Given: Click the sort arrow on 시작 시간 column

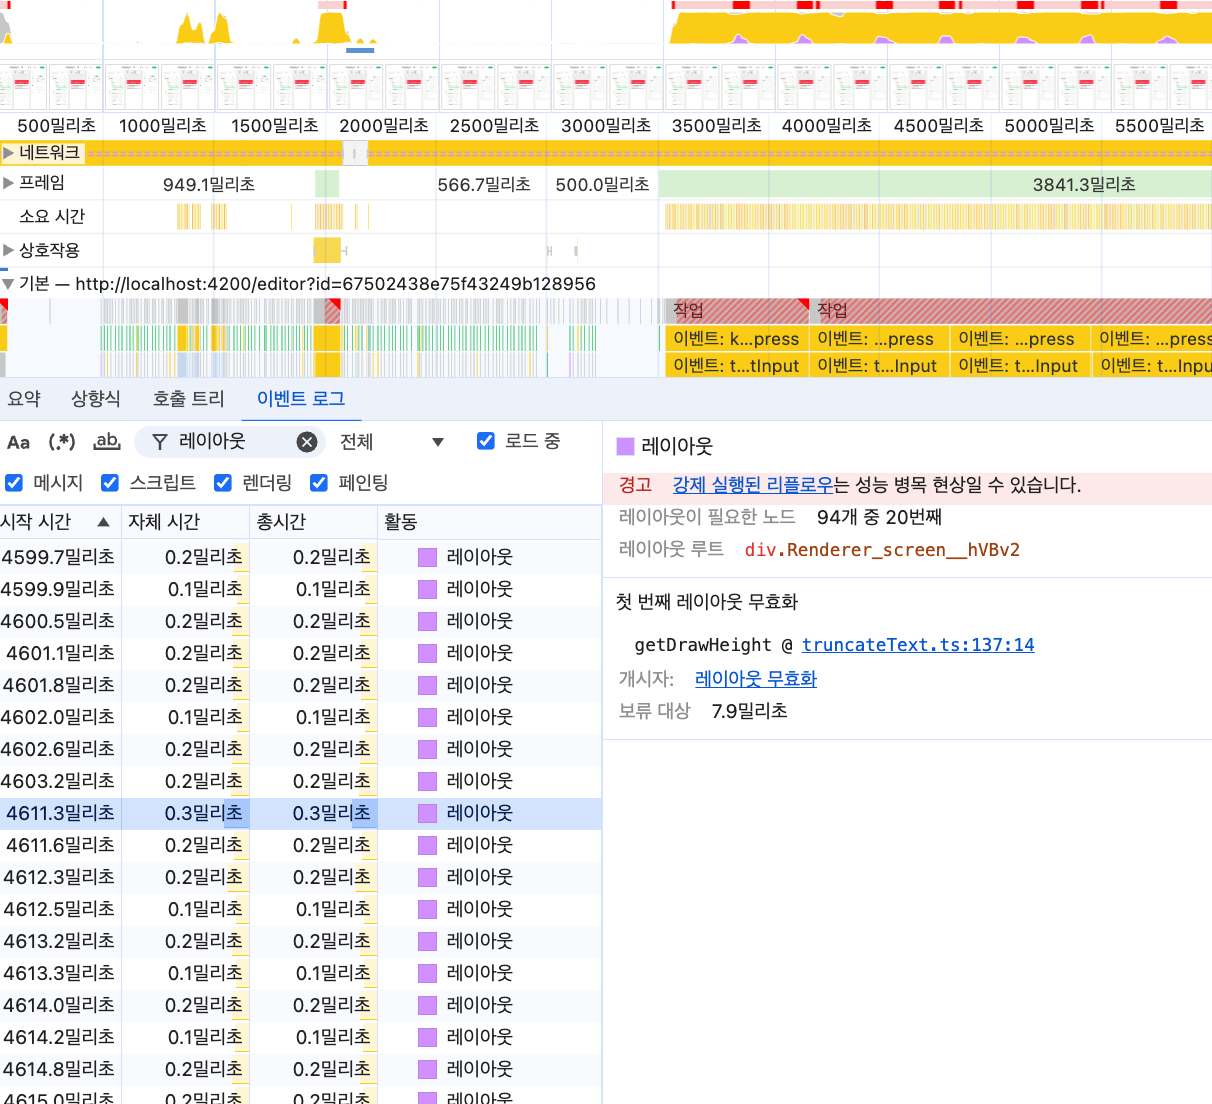Looking at the screenshot, I should pyautogui.click(x=103, y=522).
